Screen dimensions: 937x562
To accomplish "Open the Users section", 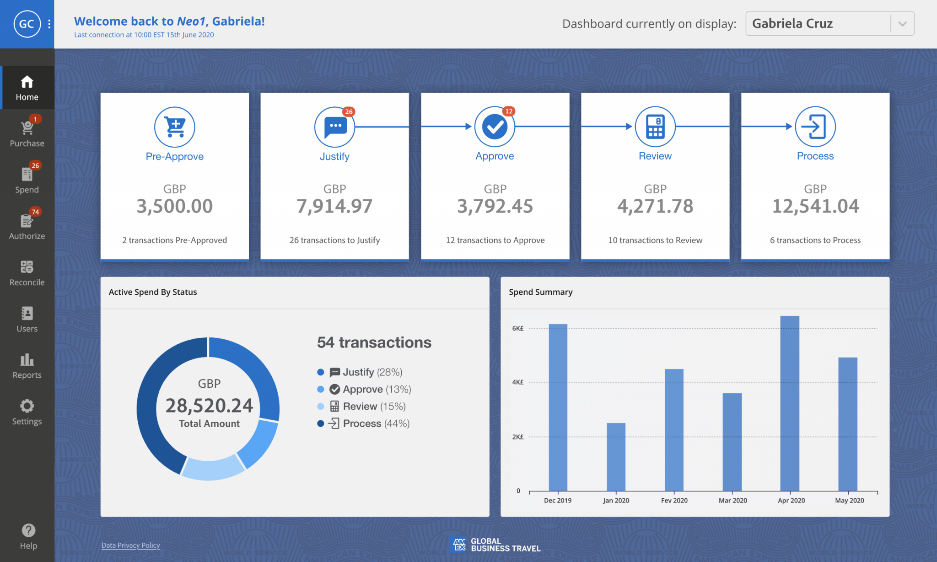I will (27, 319).
